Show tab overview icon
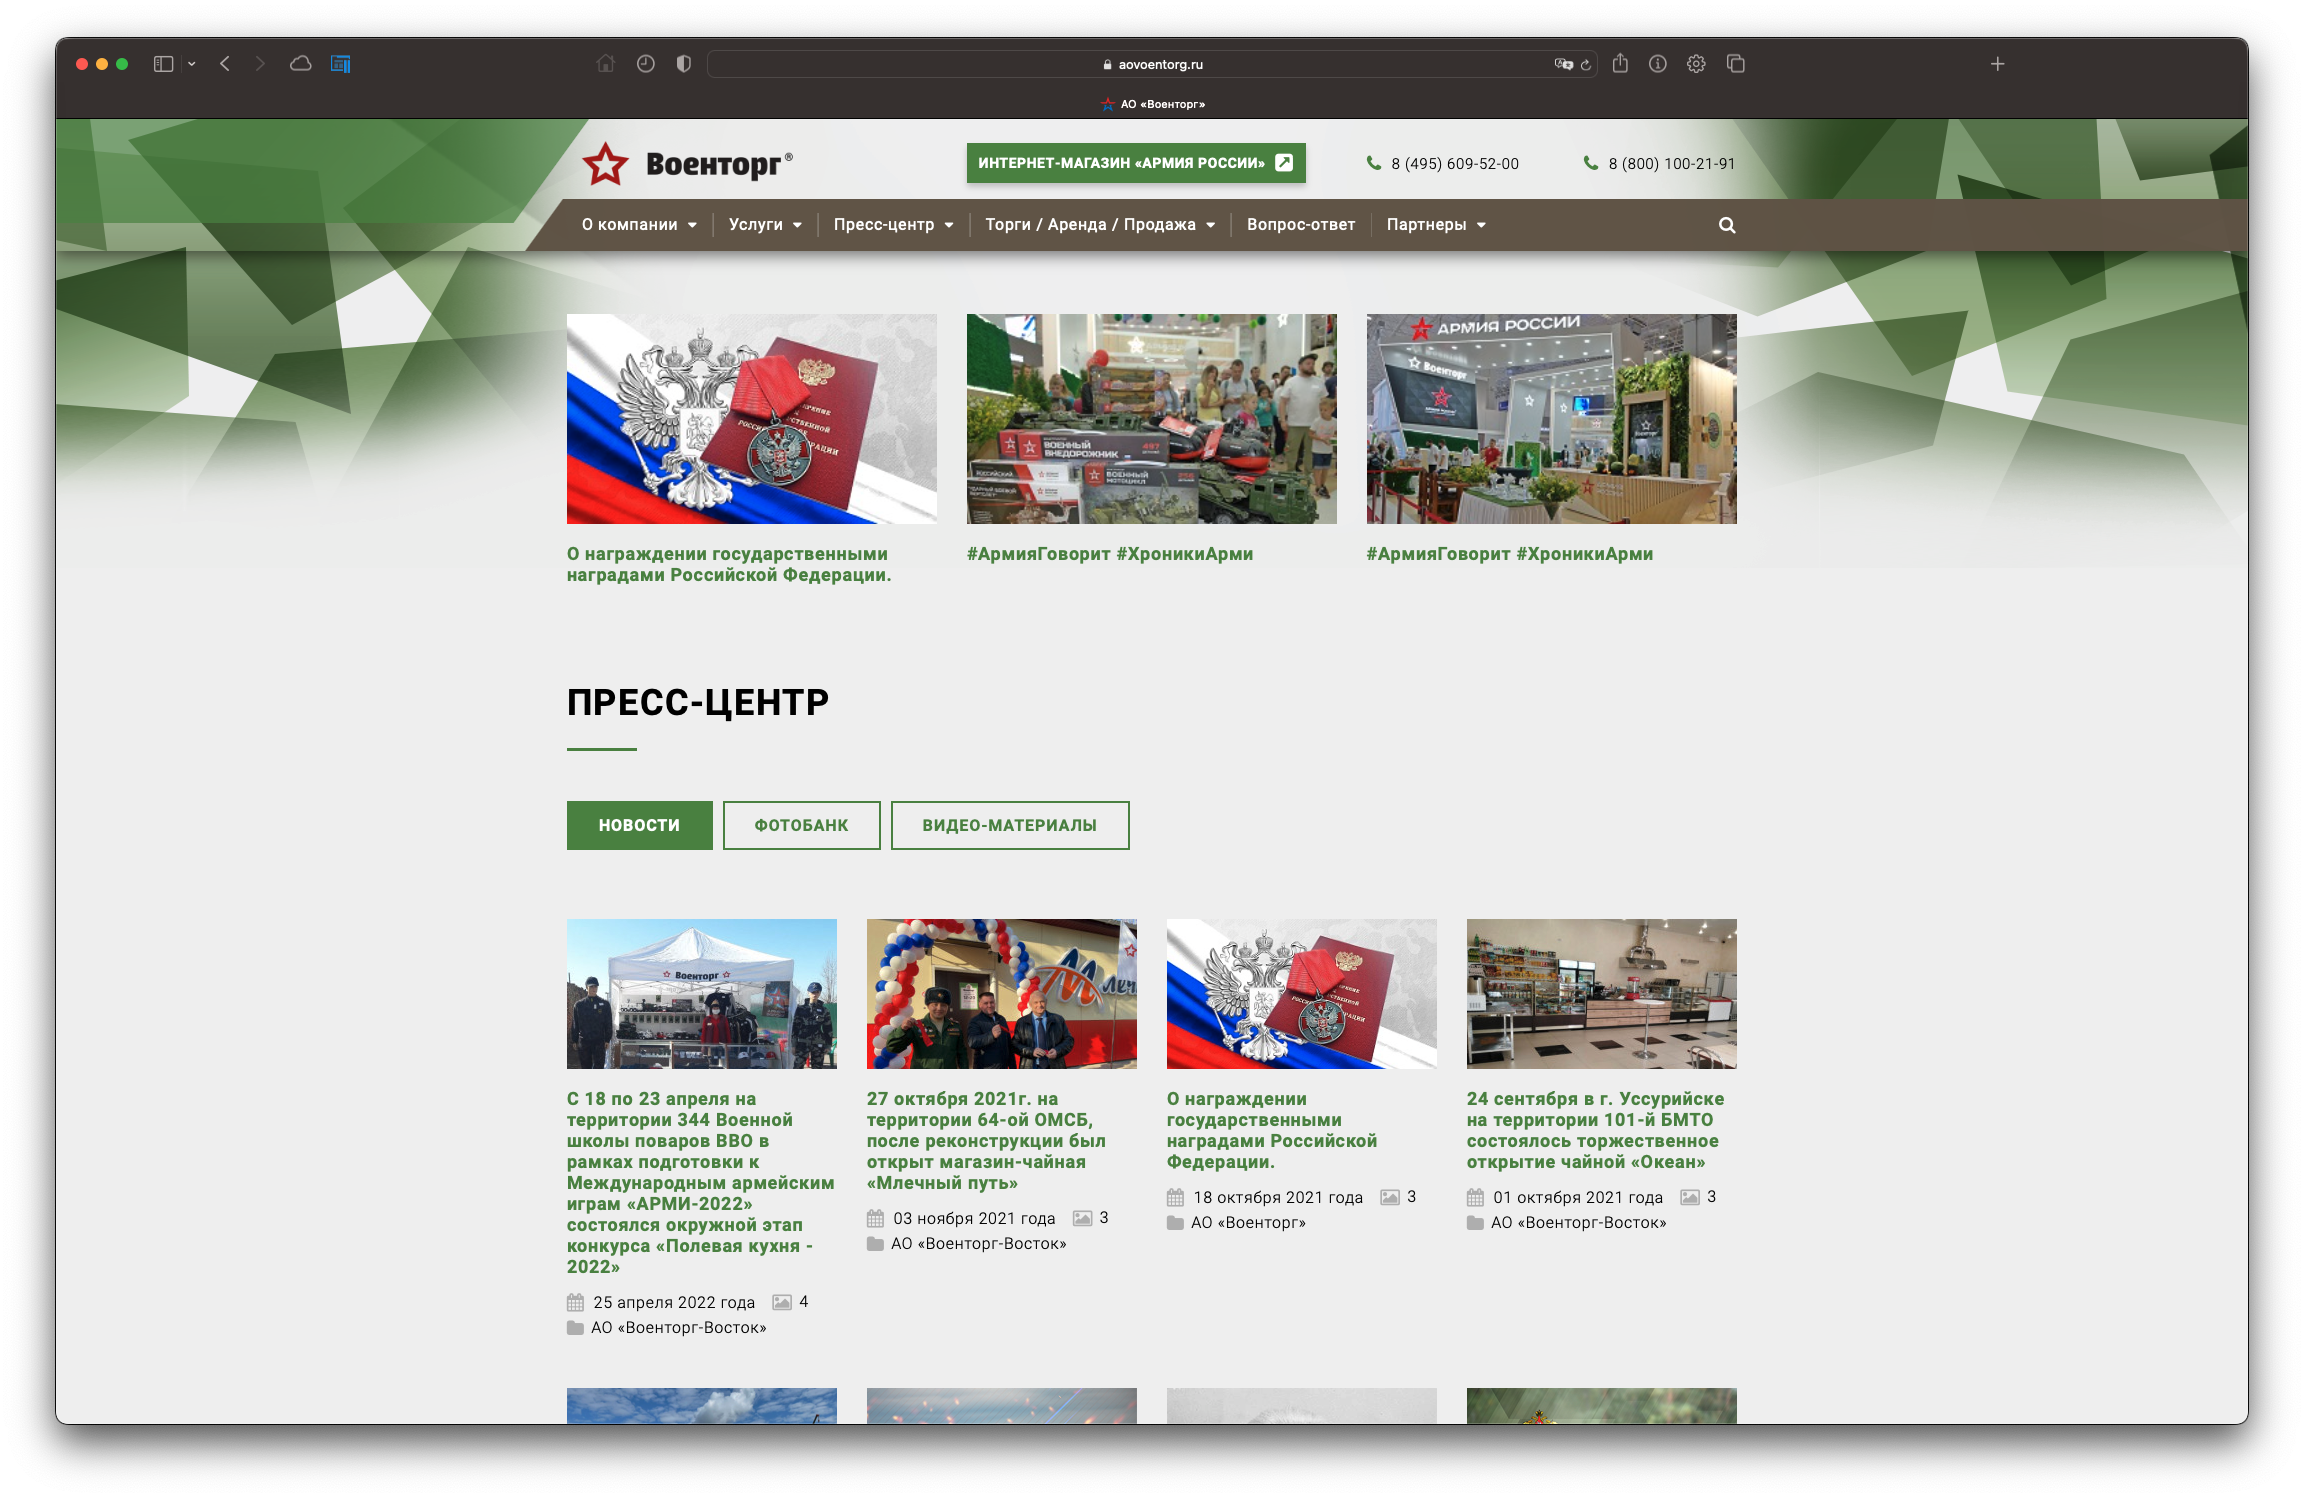 click(1736, 64)
